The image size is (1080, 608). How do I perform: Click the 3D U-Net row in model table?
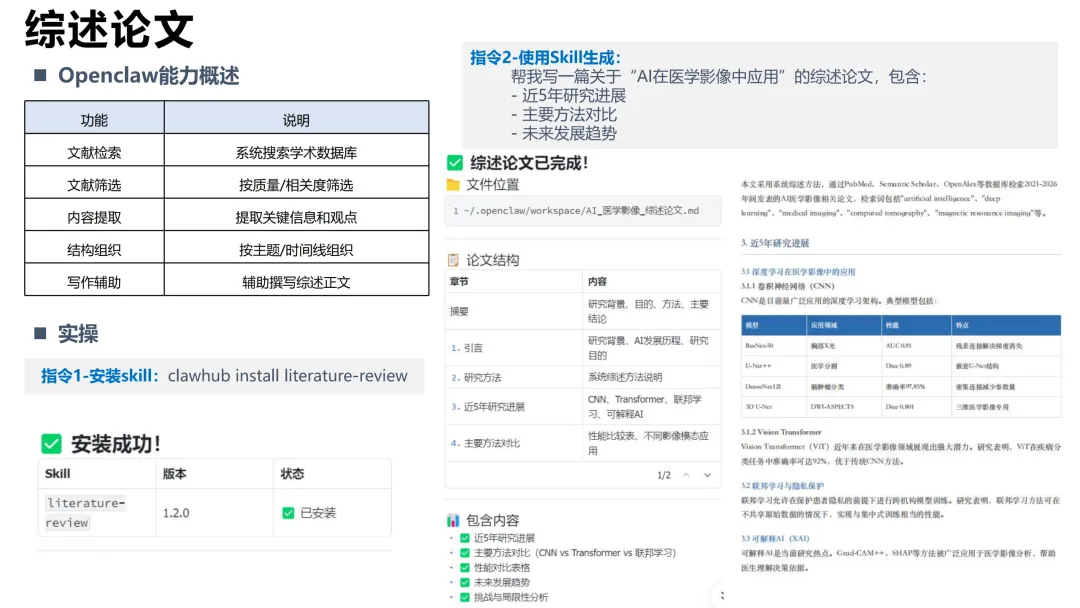[x=901, y=406]
